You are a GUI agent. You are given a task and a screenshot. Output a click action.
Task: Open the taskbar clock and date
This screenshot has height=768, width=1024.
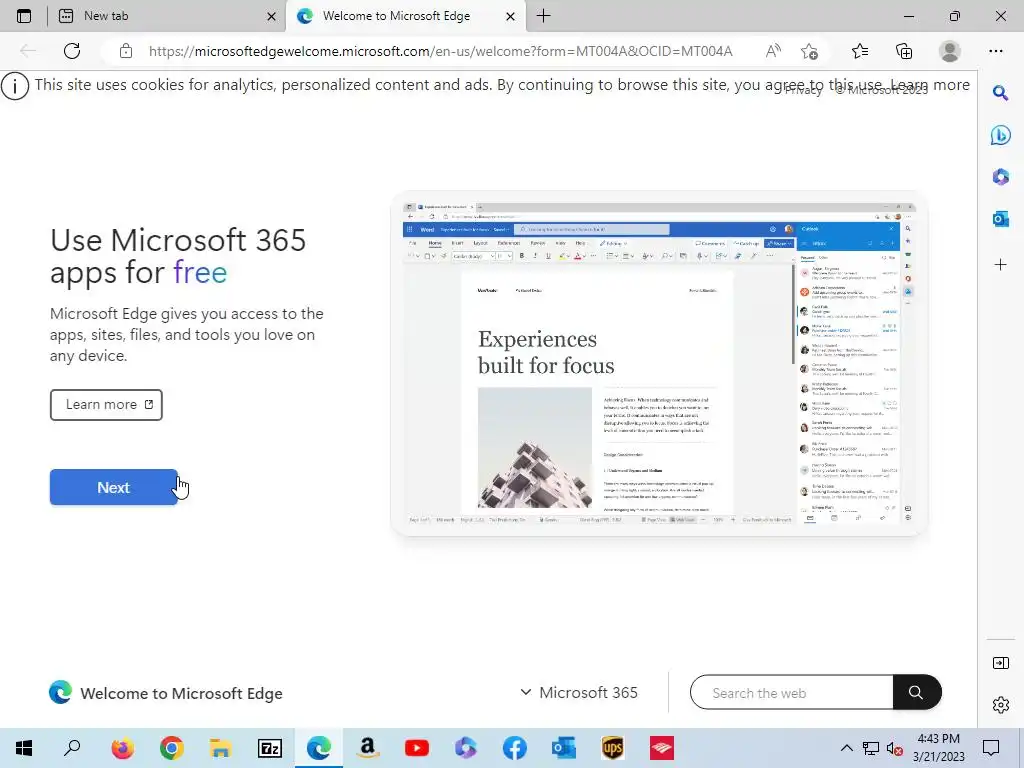(938, 748)
